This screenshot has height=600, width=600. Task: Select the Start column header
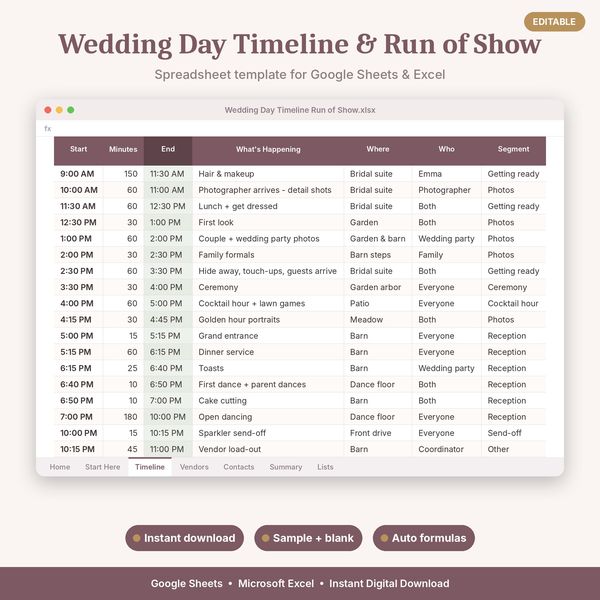coord(78,149)
